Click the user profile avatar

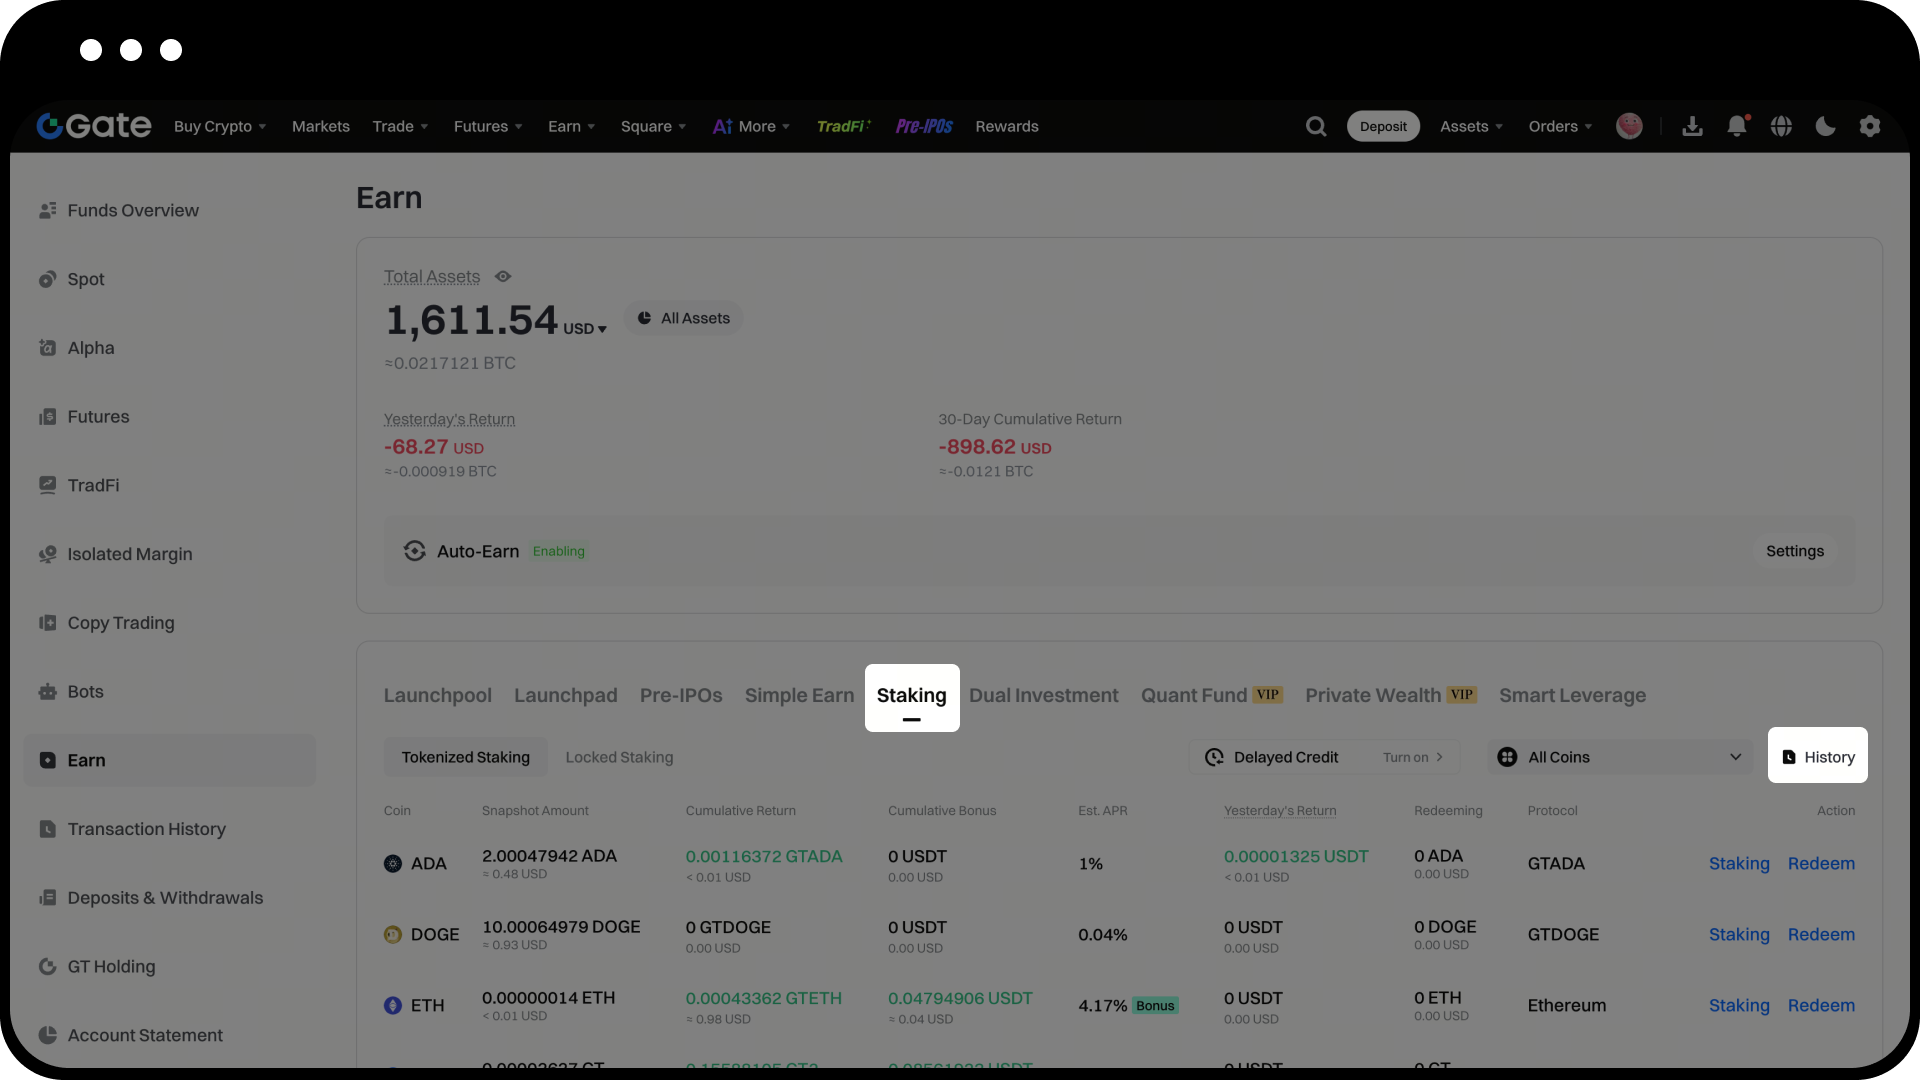(x=1629, y=127)
